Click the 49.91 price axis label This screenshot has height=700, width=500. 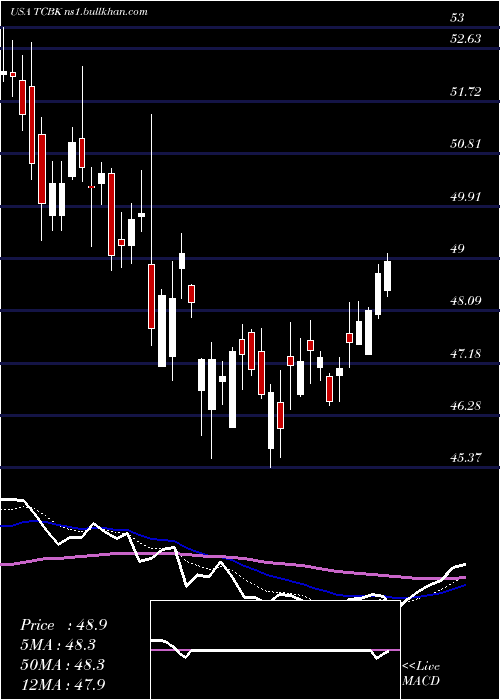(466, 197)
